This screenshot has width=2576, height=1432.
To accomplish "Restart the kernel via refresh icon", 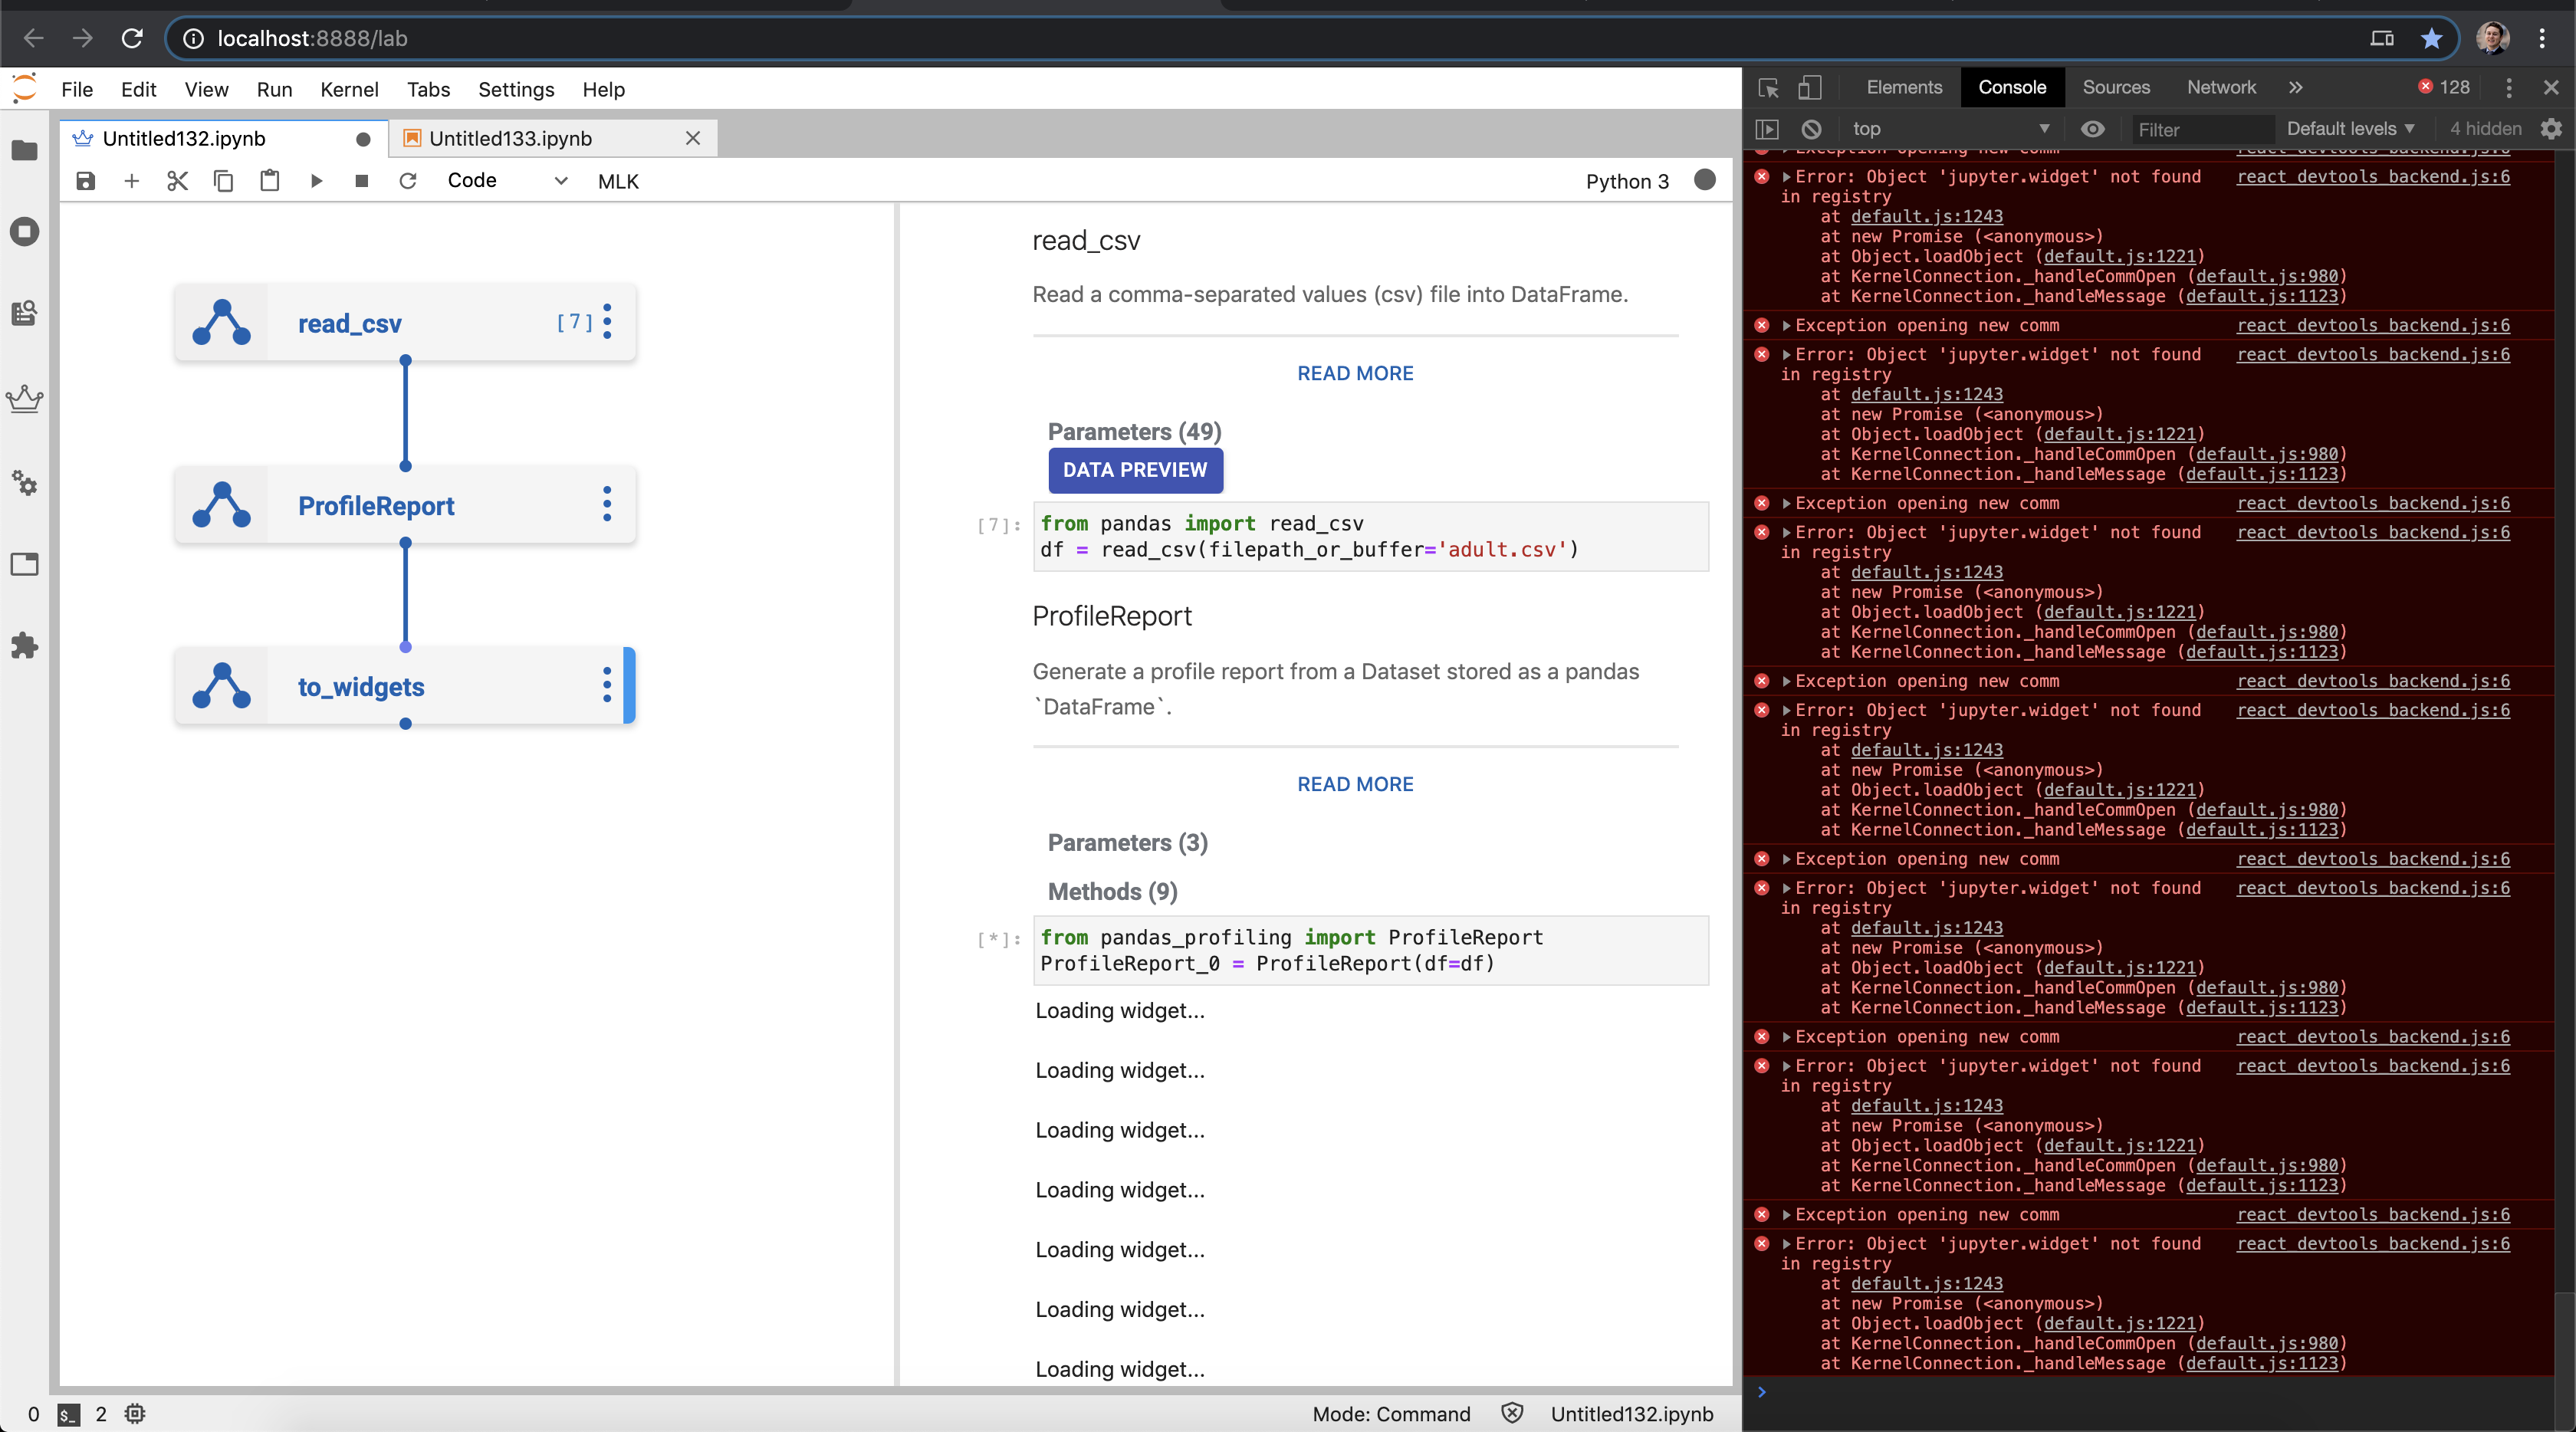I will [407, 181].
